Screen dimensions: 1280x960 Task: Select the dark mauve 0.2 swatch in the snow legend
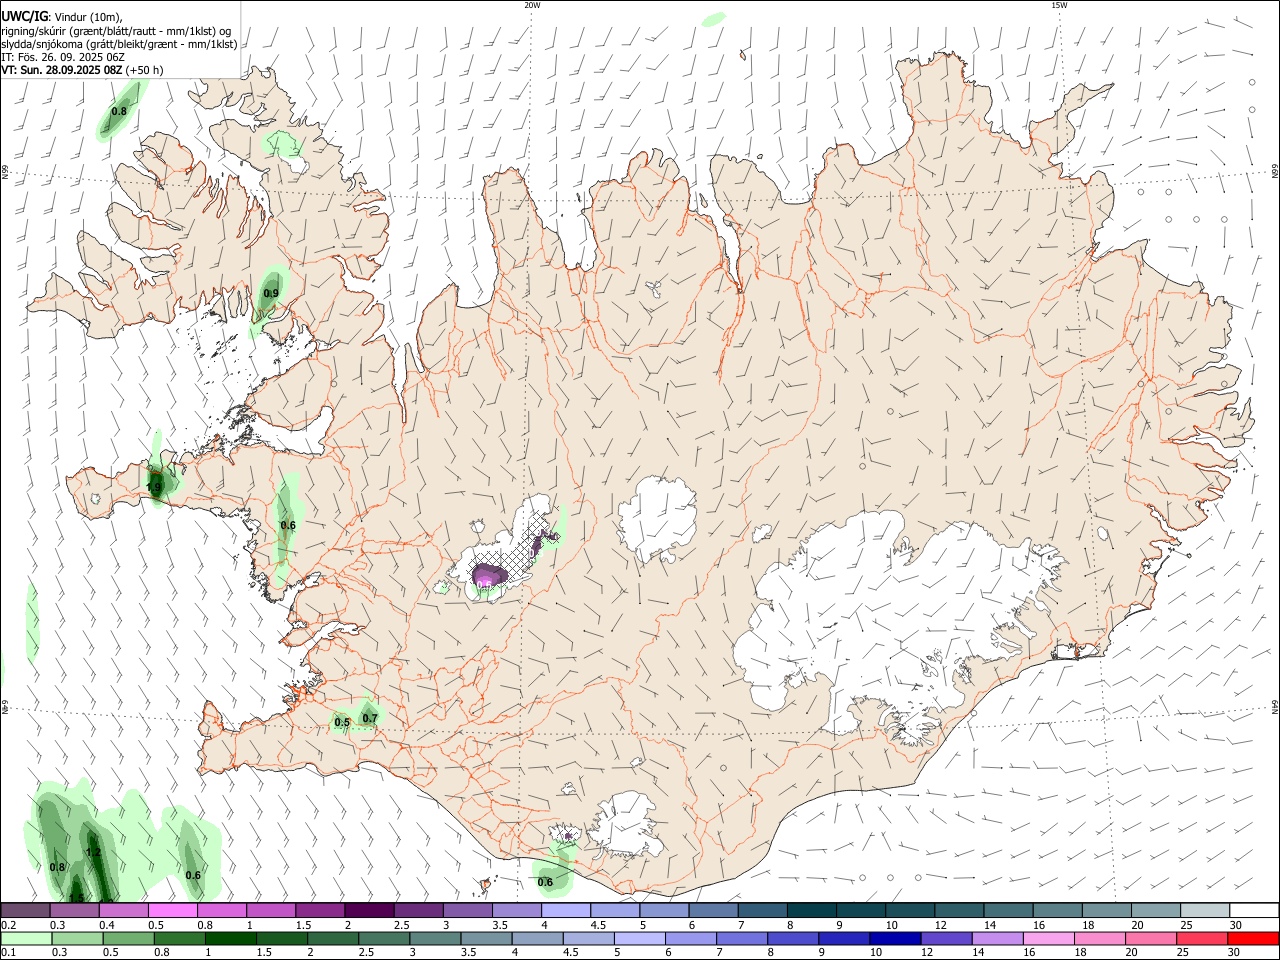25,911
